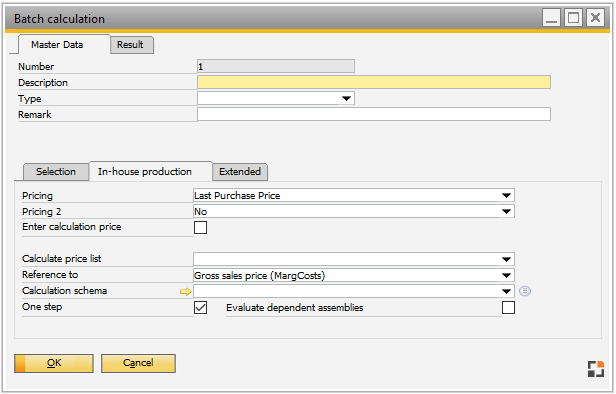Open the round details icon next to Calculation schema

(525, 291)
